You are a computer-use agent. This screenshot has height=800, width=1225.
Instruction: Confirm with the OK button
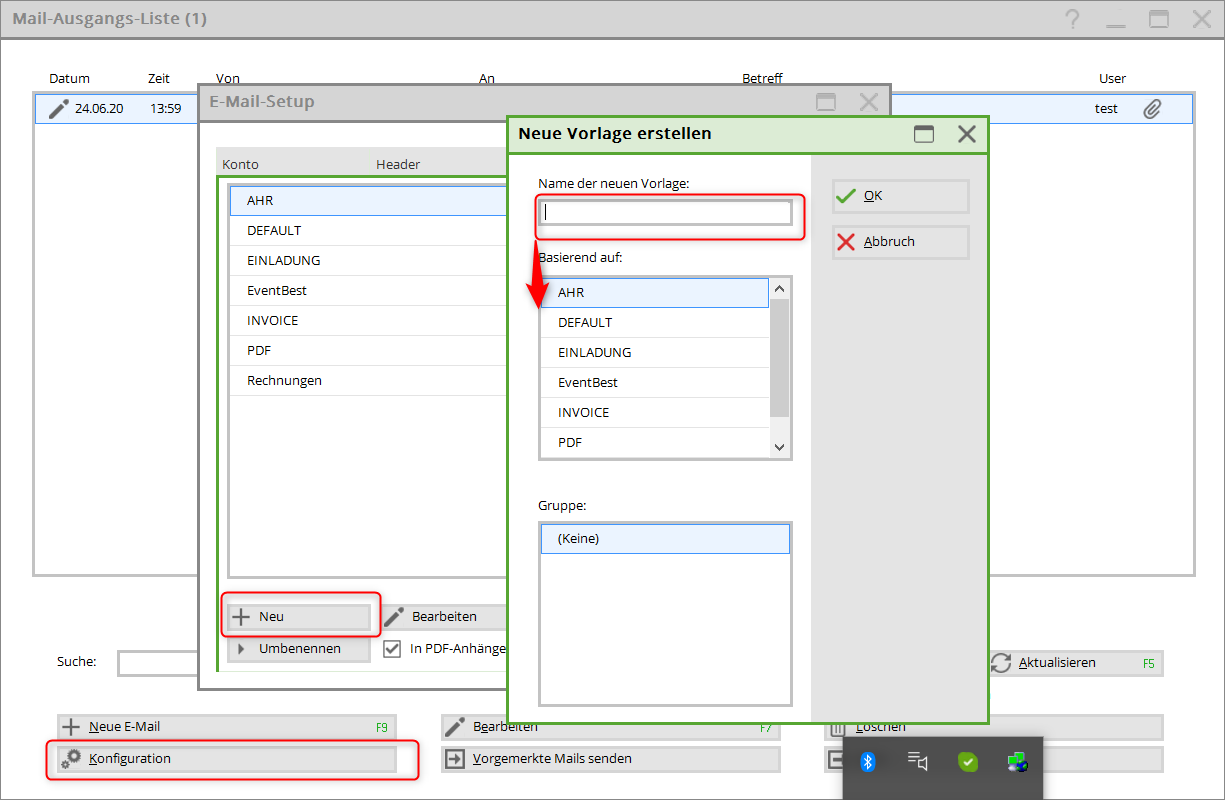(900, 196)
